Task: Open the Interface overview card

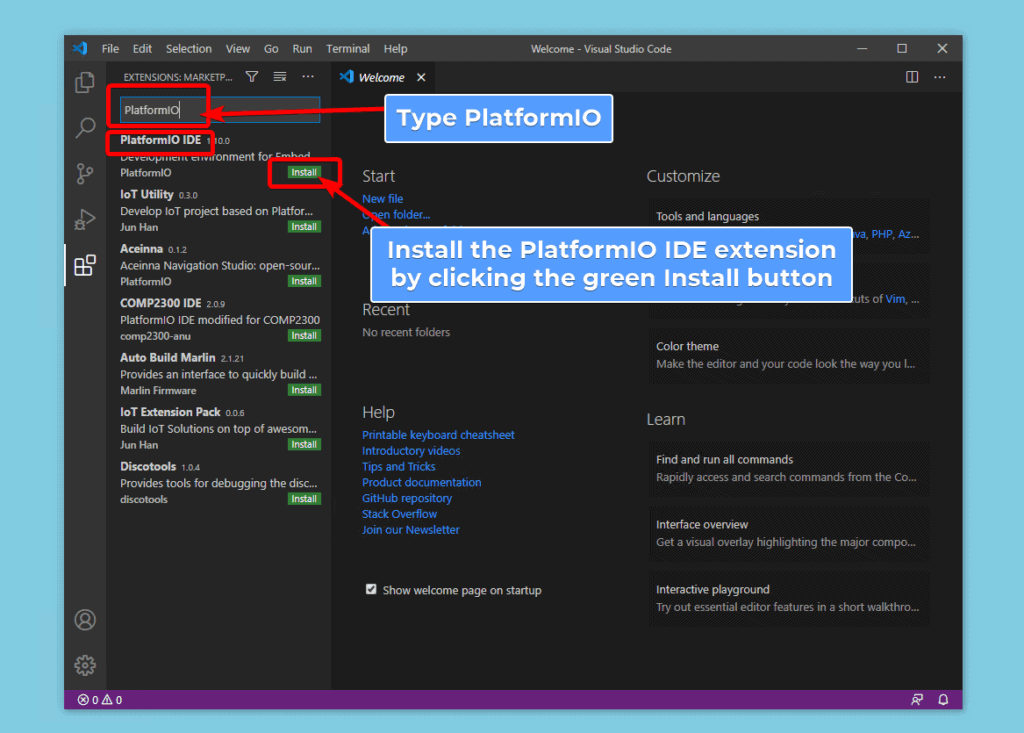Action: click(789, 533)
